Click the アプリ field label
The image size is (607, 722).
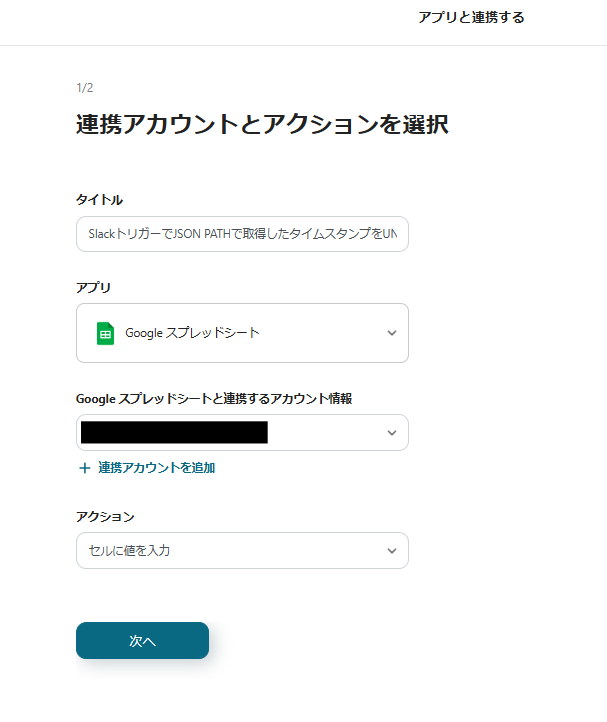pos(93,287)
